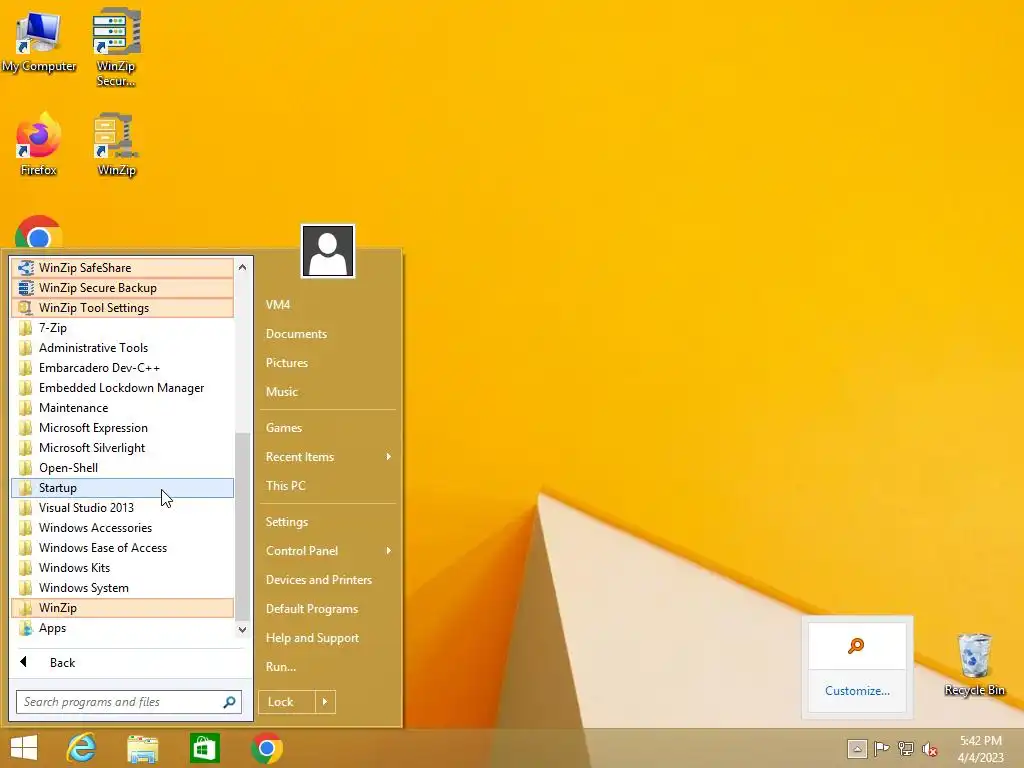Launch Chrome from the taskbar
The image size is (1024, 768).
point(266,748)
